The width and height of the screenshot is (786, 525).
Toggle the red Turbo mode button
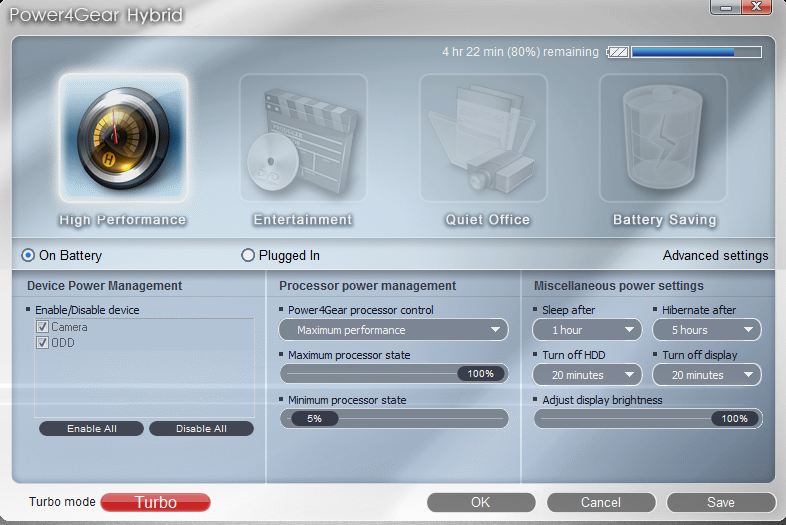pos(155,502)
